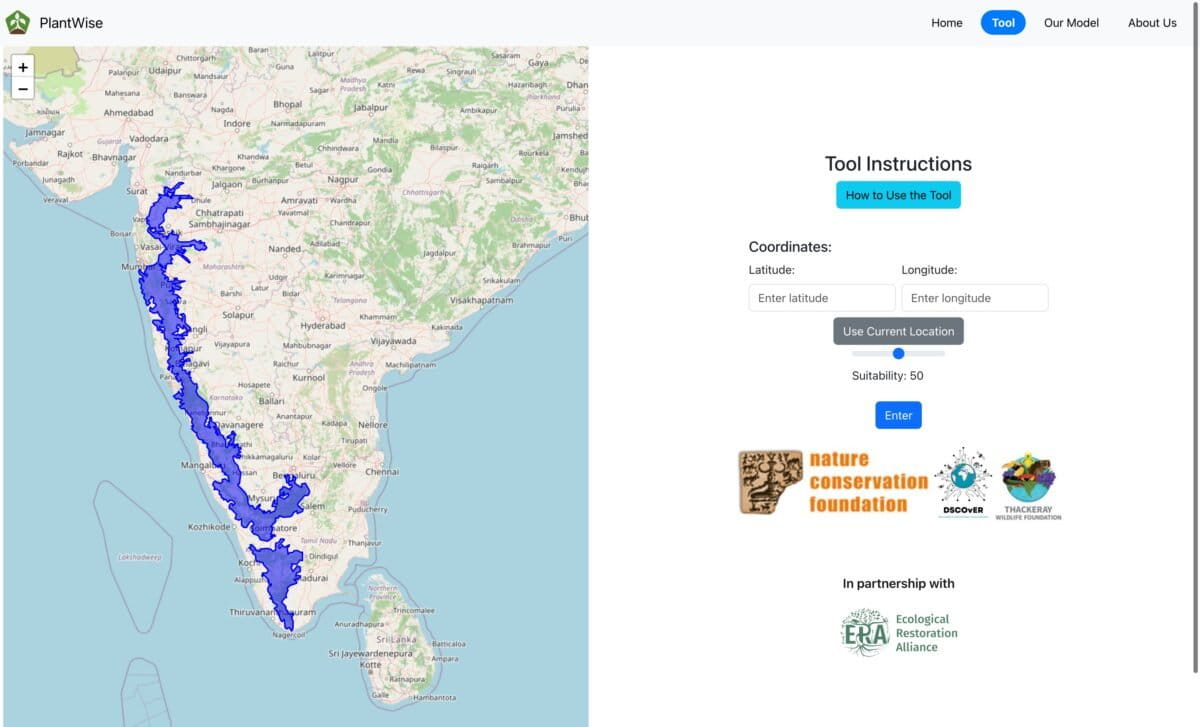Open the About Us page

[1152, 23]
